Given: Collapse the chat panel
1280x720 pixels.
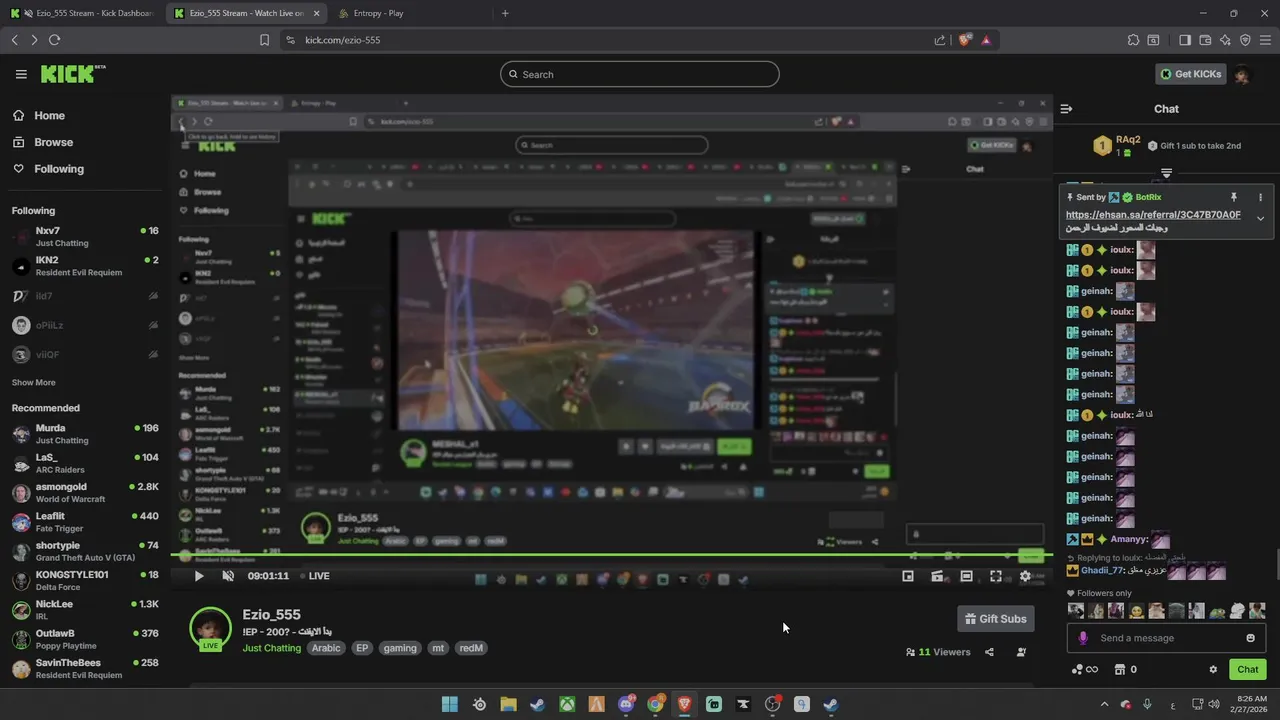Looking at the screenshot, I should 1066,109.
